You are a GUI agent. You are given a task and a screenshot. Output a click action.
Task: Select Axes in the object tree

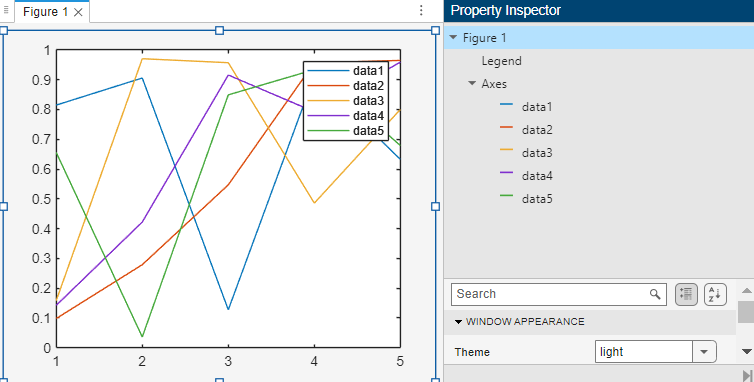494,84
